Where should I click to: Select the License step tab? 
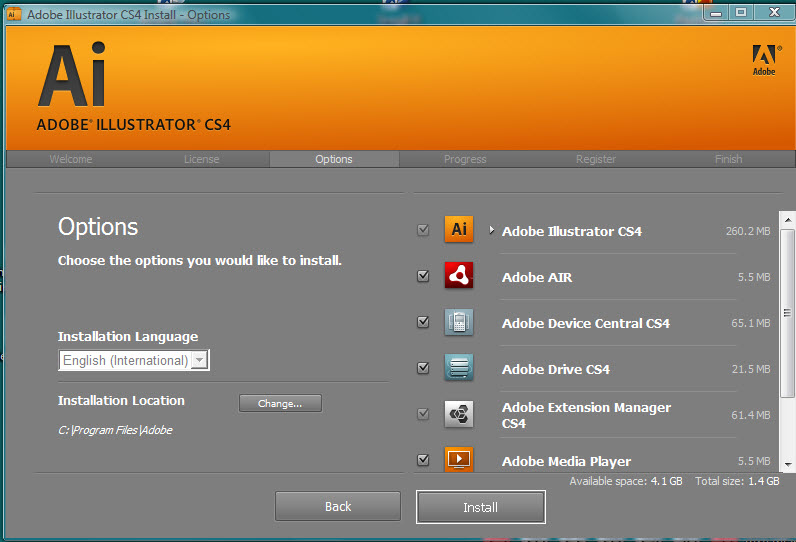(201, 159)
